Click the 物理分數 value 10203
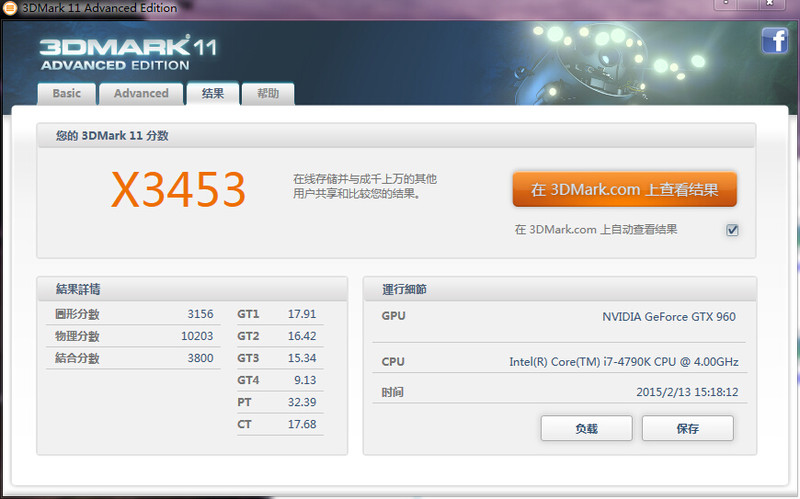800x499 pixels. point(197,336)
